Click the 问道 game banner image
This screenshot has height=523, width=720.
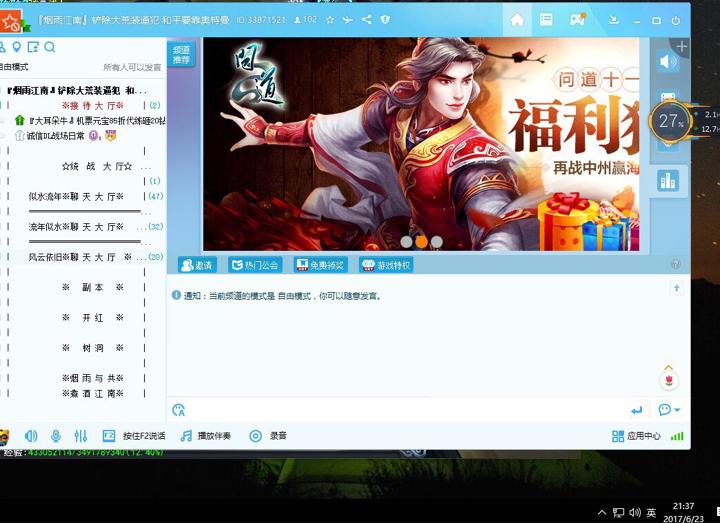[421, 144]
